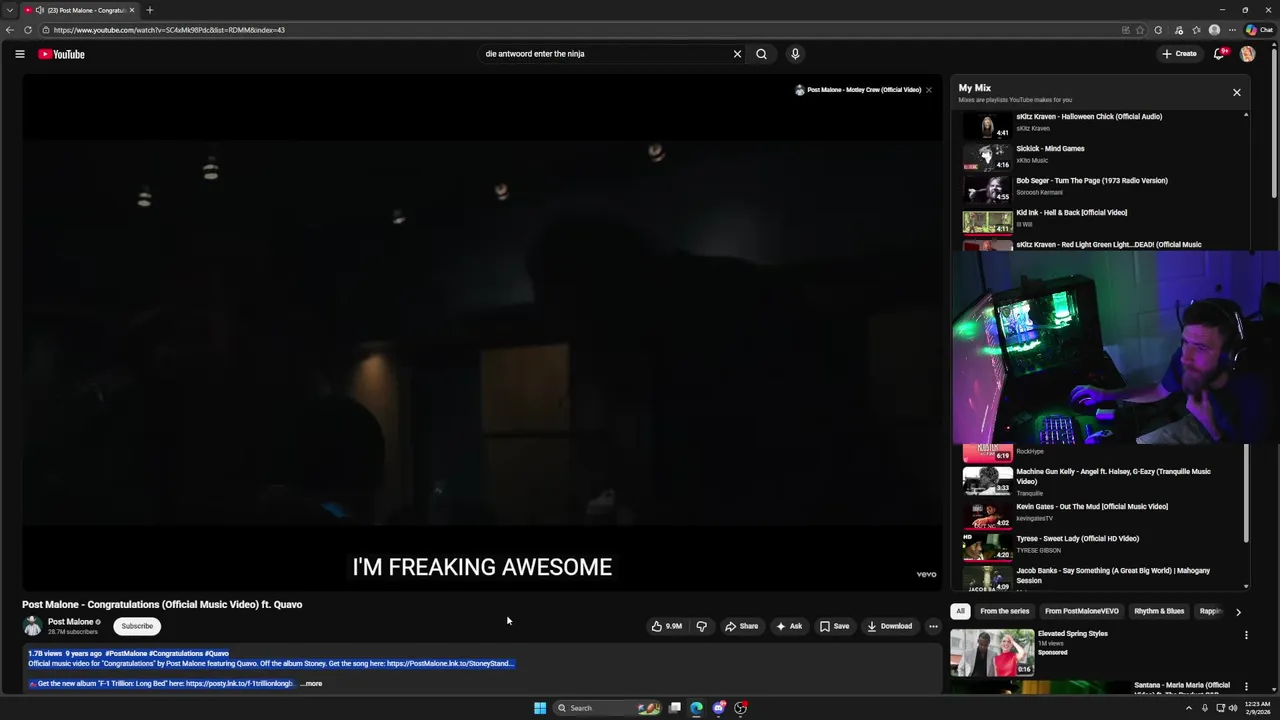1280x720 pixels.
Task: Open the taskbar clock and date
Action: point(1258,708)
